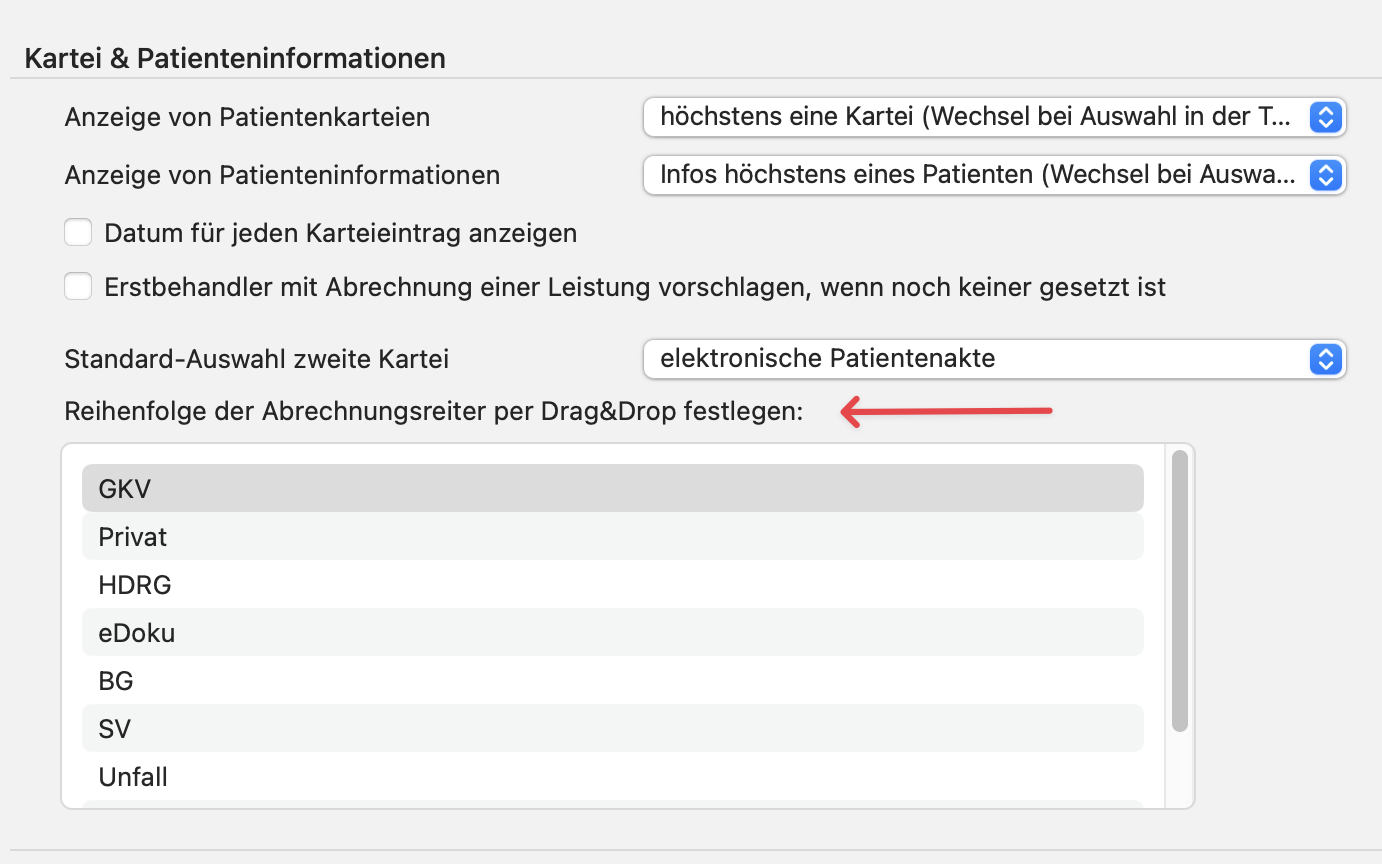Click the chevron icon on Standard-Auswahl zweite Kartei
1382x864 pixels.
1326,359
